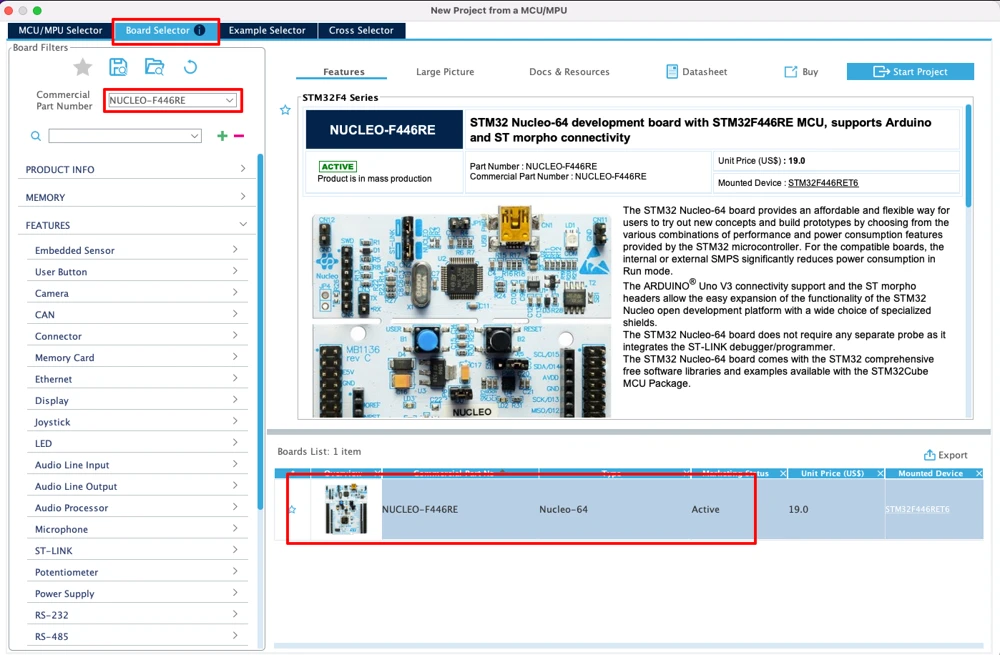Sort by Unit Price (US$) column header
Image resolution: width=1000 pixels, height=655 pixels.
point(832,473)
